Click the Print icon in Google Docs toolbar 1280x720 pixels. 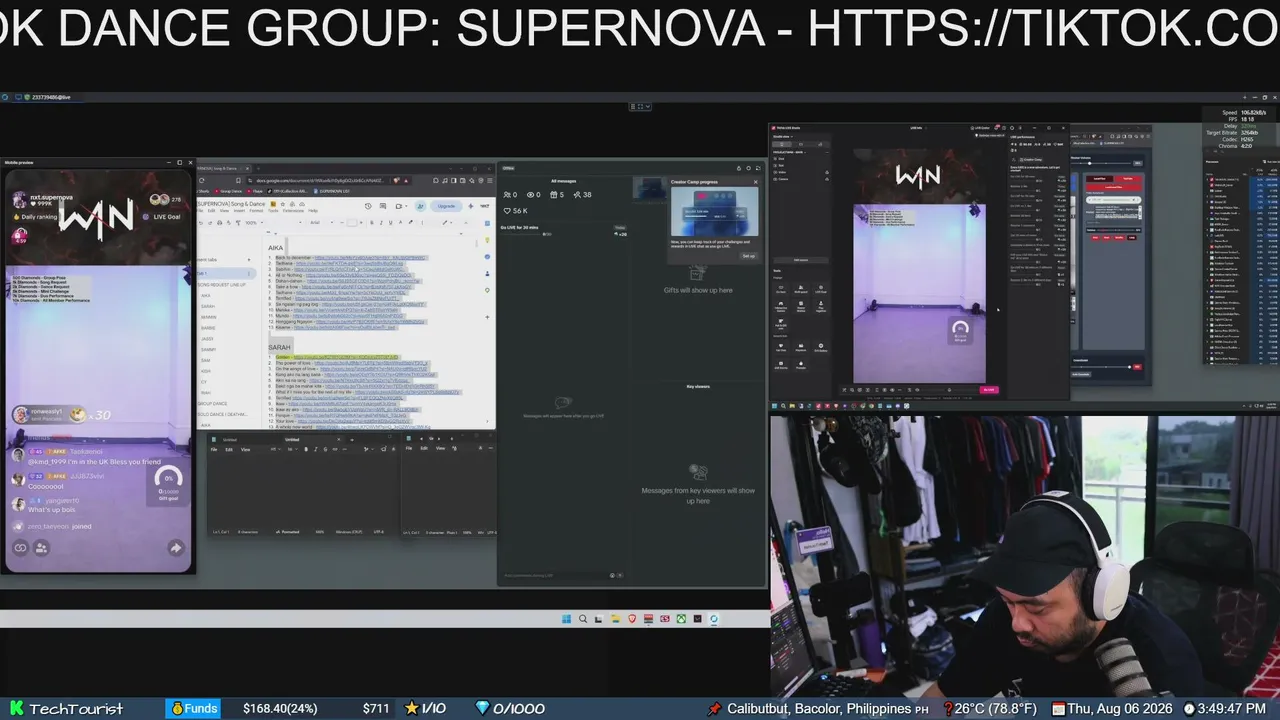click(x=220, y=223)
